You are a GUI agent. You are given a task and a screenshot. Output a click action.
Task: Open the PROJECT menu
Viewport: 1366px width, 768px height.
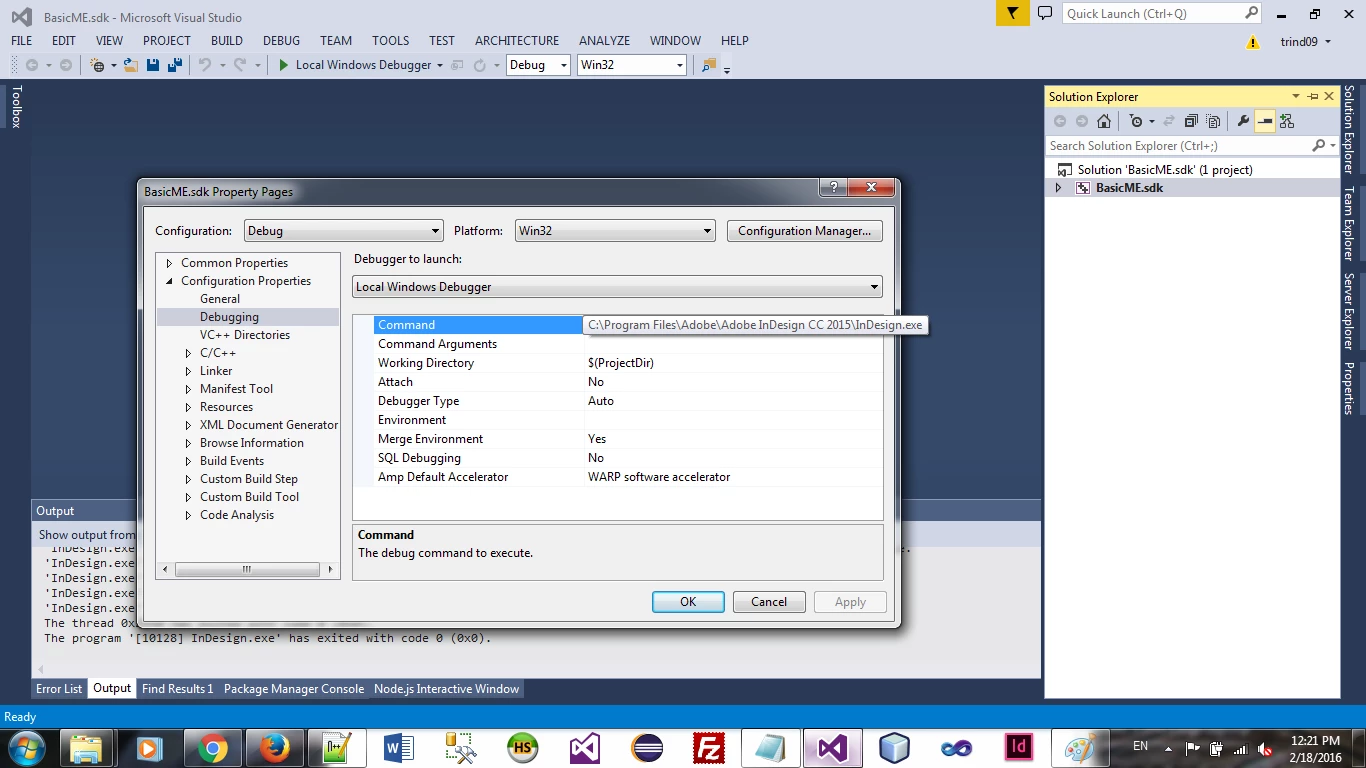click(167, 41)
